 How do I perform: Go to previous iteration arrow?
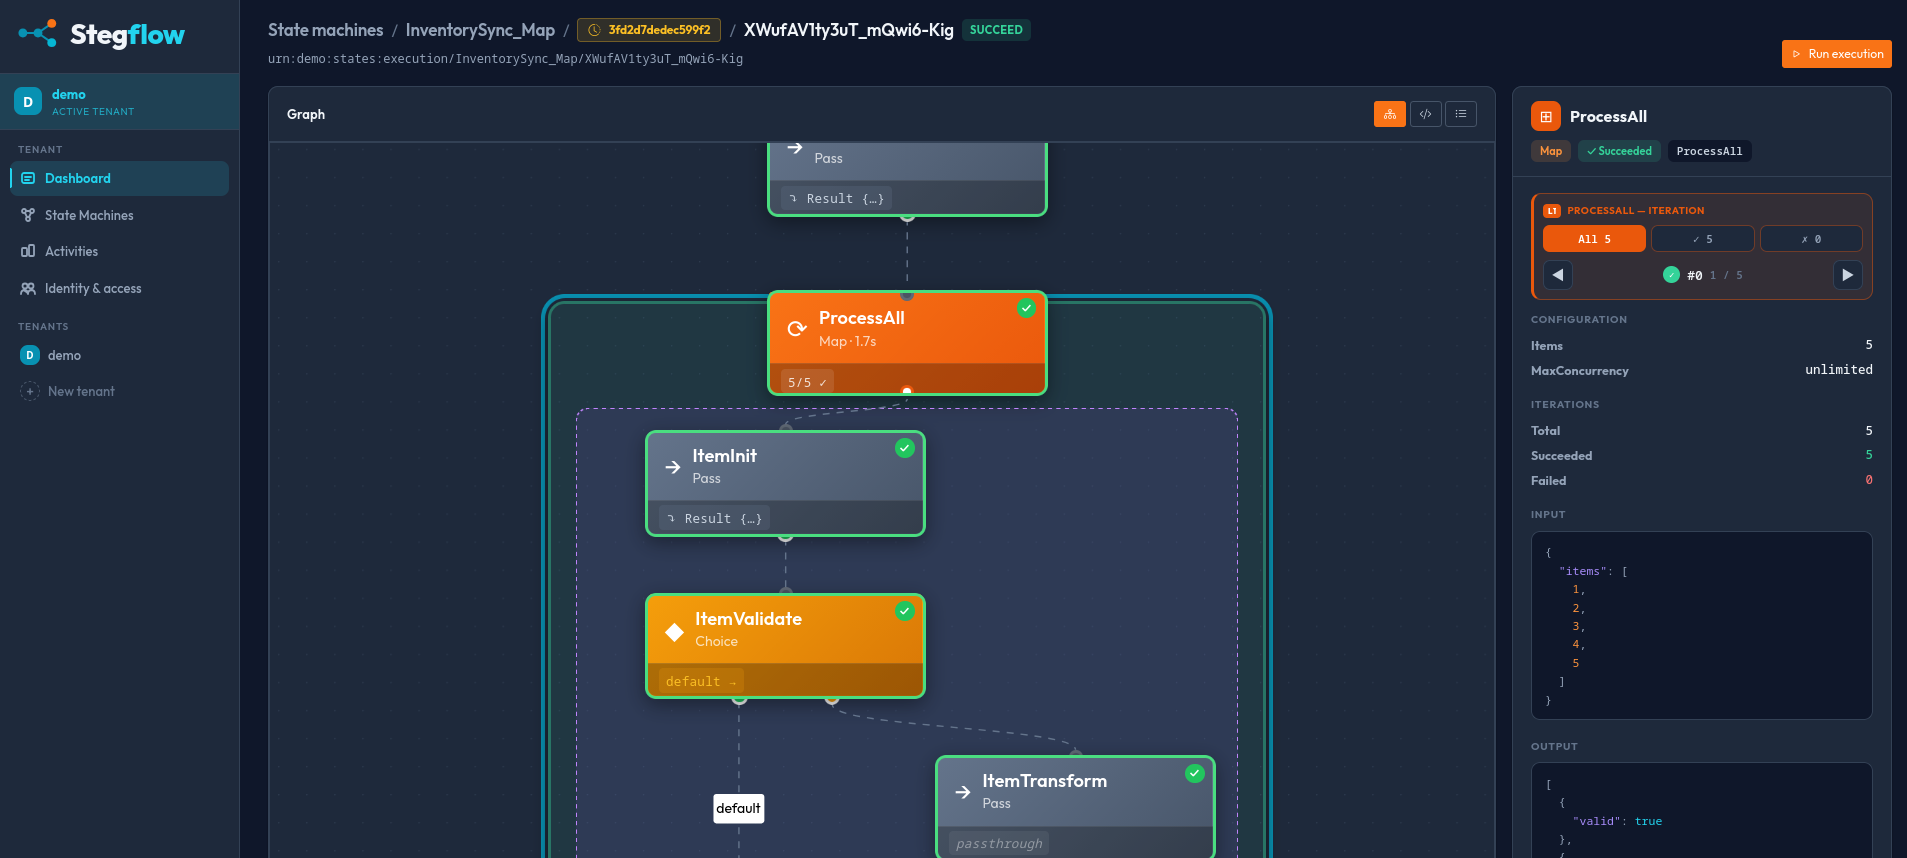click(1558, 275)
